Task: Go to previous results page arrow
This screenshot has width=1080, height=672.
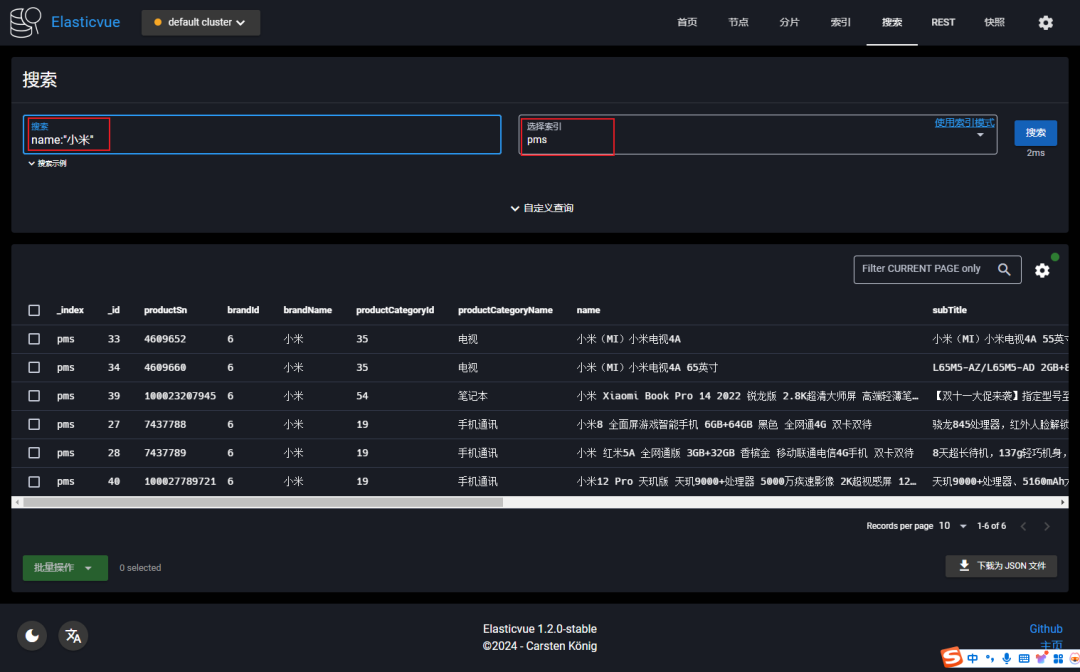Action: (1023, 526)
